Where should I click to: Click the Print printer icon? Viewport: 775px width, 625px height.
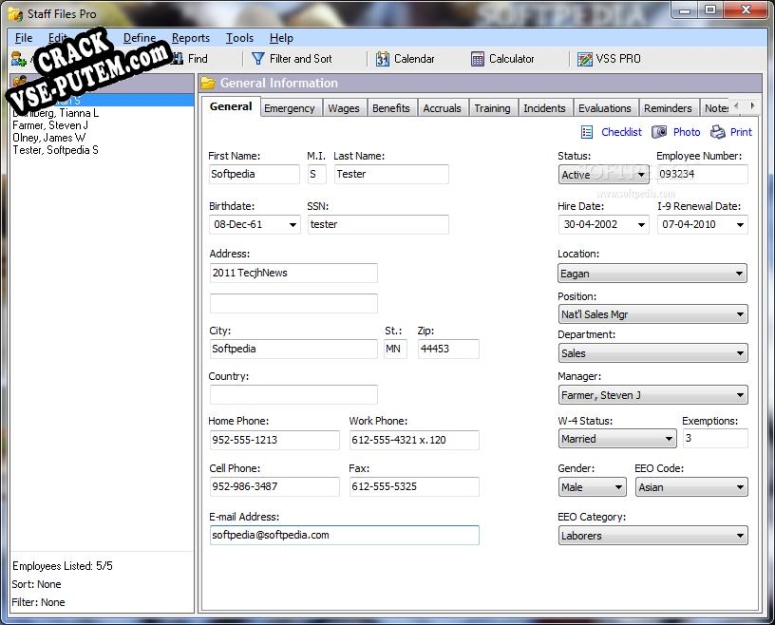click(x=718, y=132)
